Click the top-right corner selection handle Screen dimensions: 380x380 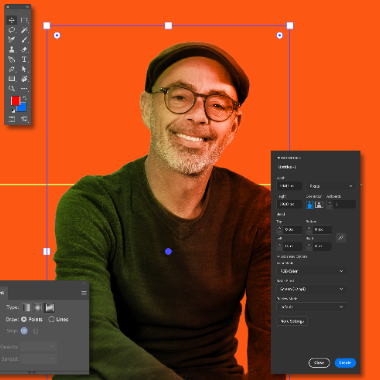tap(290, 26)
